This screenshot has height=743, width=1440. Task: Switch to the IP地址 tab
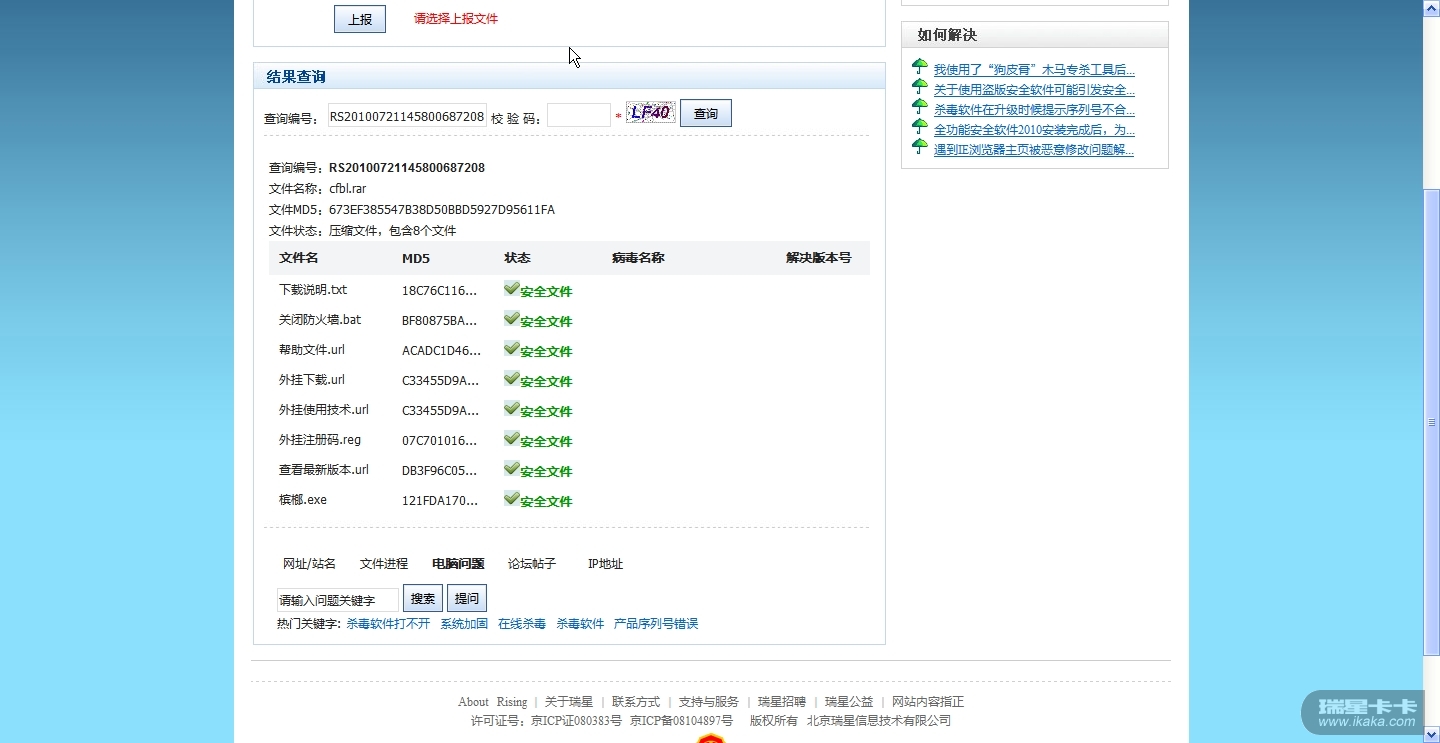tap(605, 564)
